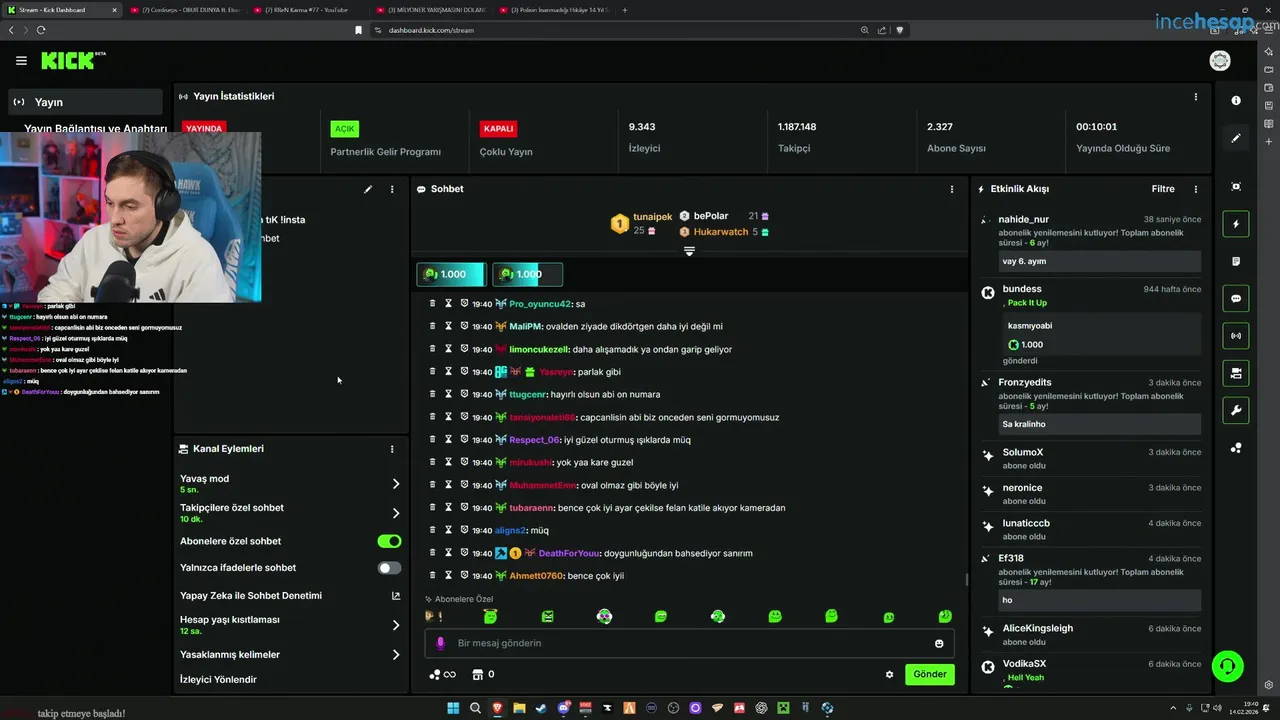Open Yayın Bağlantısı ve Anahtarı menu item
1280x720 pixels.
click(x=95, y=129)
